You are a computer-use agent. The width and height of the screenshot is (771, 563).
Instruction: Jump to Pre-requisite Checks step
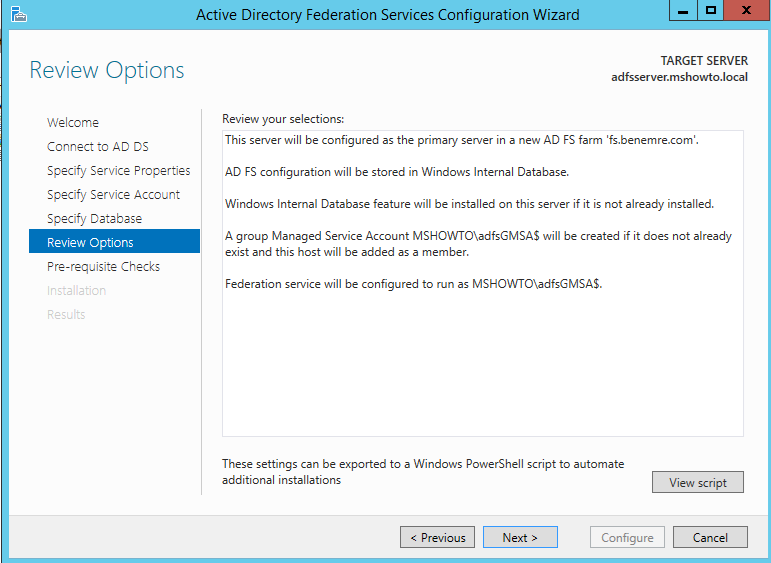[103, 267]
